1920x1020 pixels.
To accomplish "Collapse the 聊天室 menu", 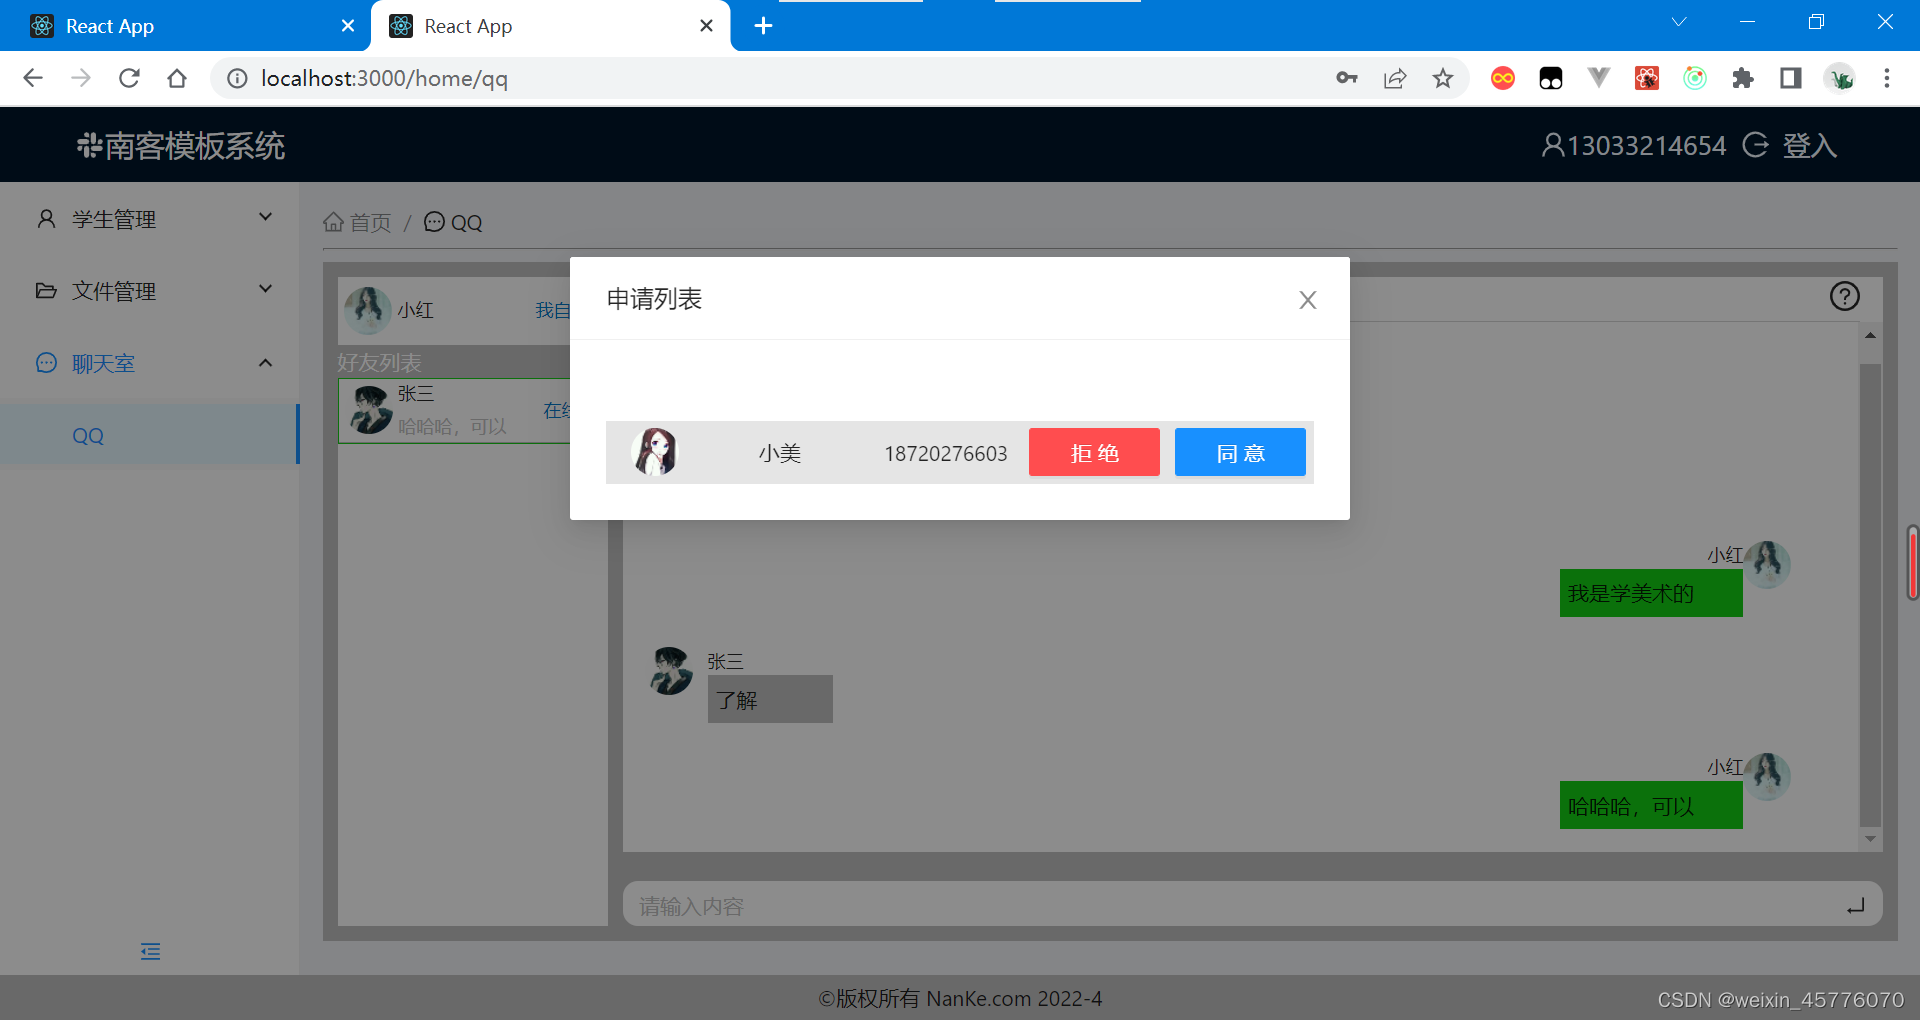I will click(x=150, y=362).
